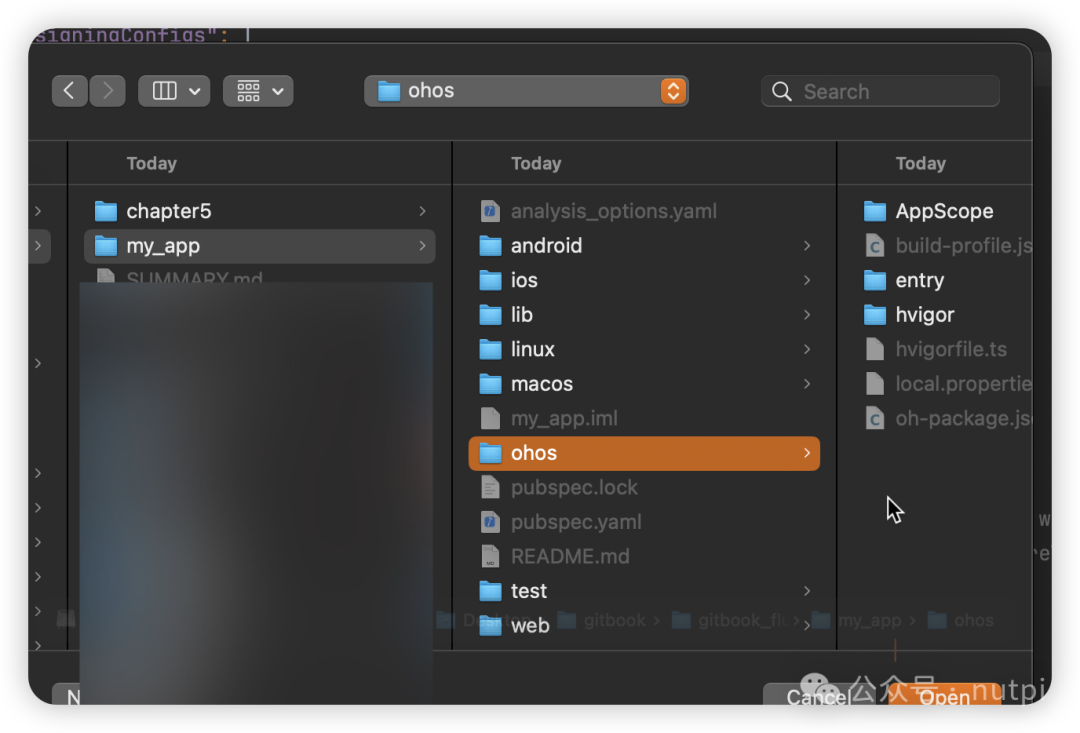This screenshot has width=1080, height=733.
Task: Focus the Search field
Action: (880, 91)
